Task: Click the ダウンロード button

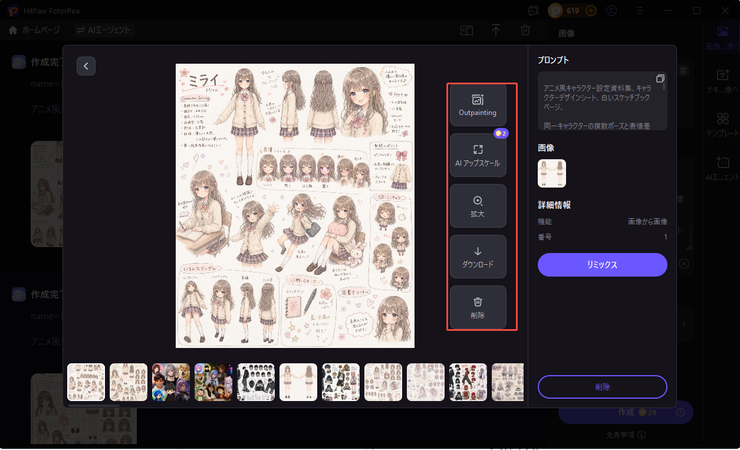Action: click(x=478, y=257)
